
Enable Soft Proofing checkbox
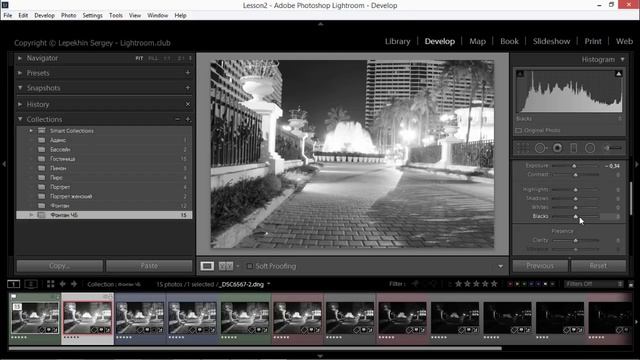click(x=250, y=266)
